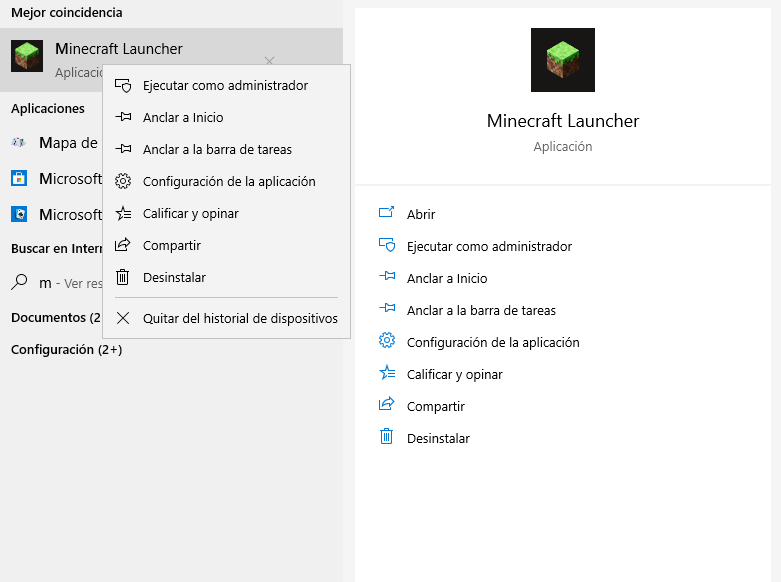Select Compartir in the context menu

point(226,245)
